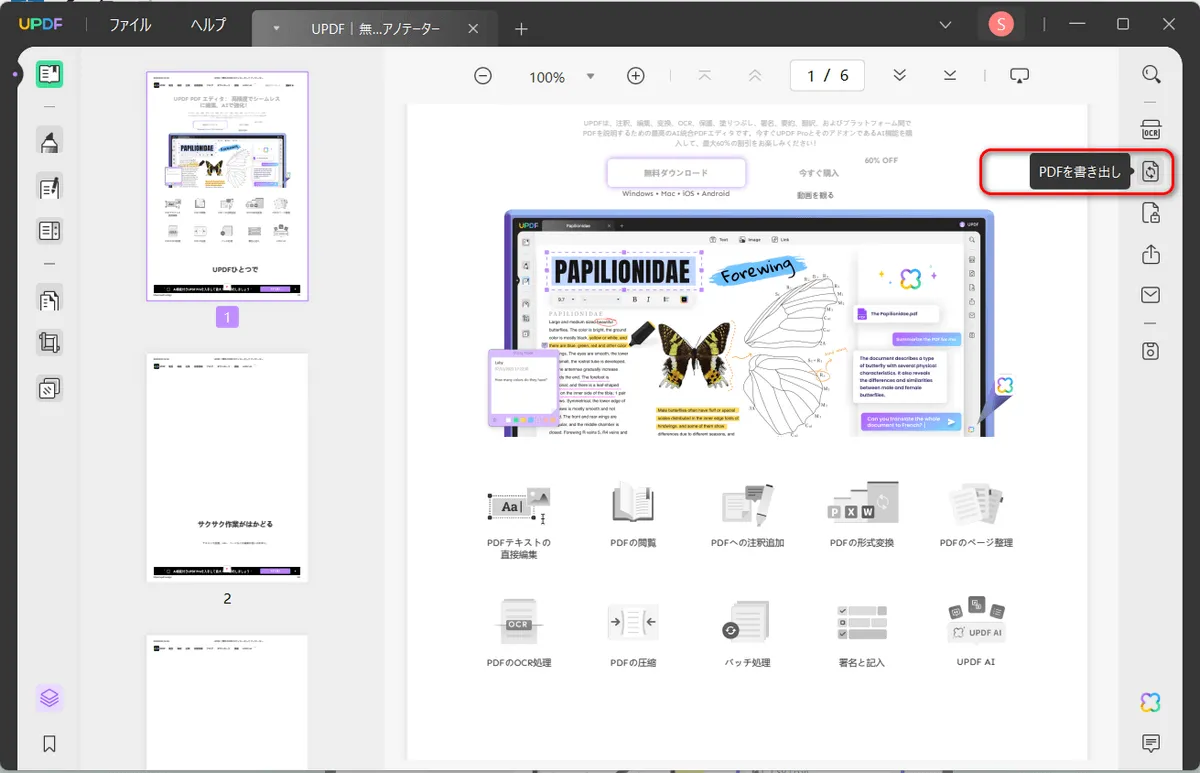Click the 60% OFF label

(x=881, y=160)
